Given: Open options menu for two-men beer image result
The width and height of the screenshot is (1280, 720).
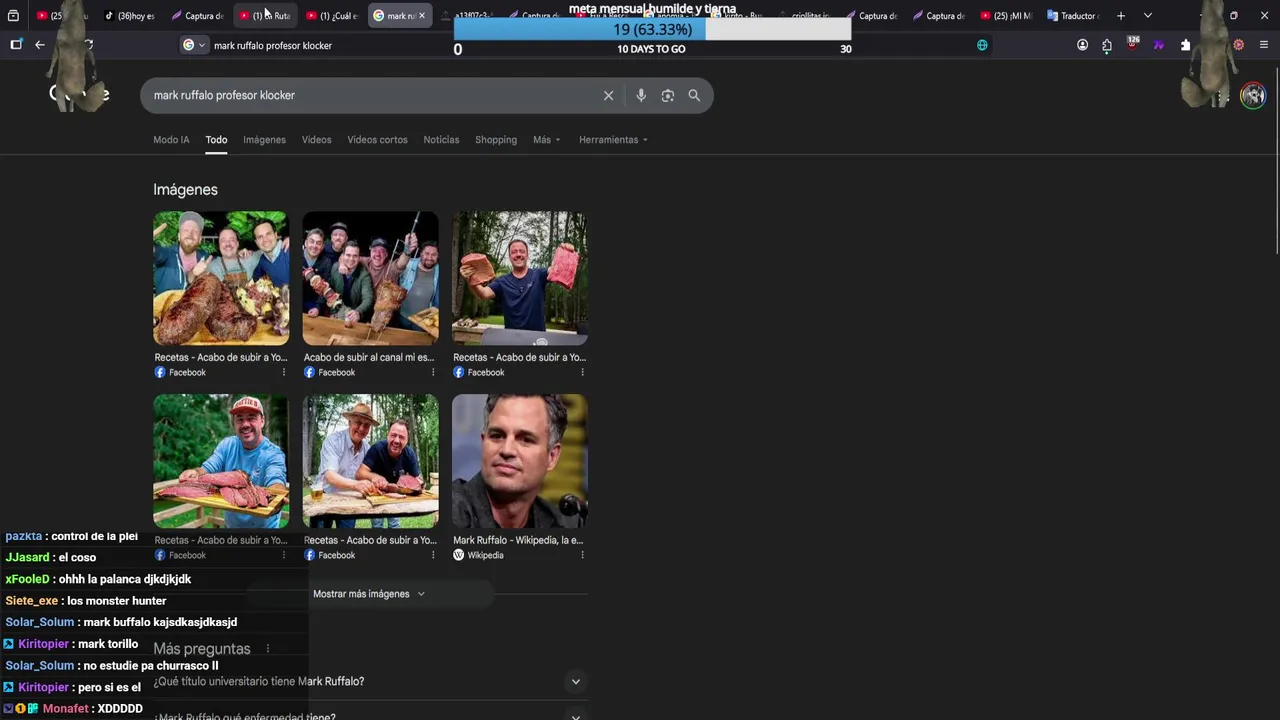Looking at the screenshot, I should point(433,555).
